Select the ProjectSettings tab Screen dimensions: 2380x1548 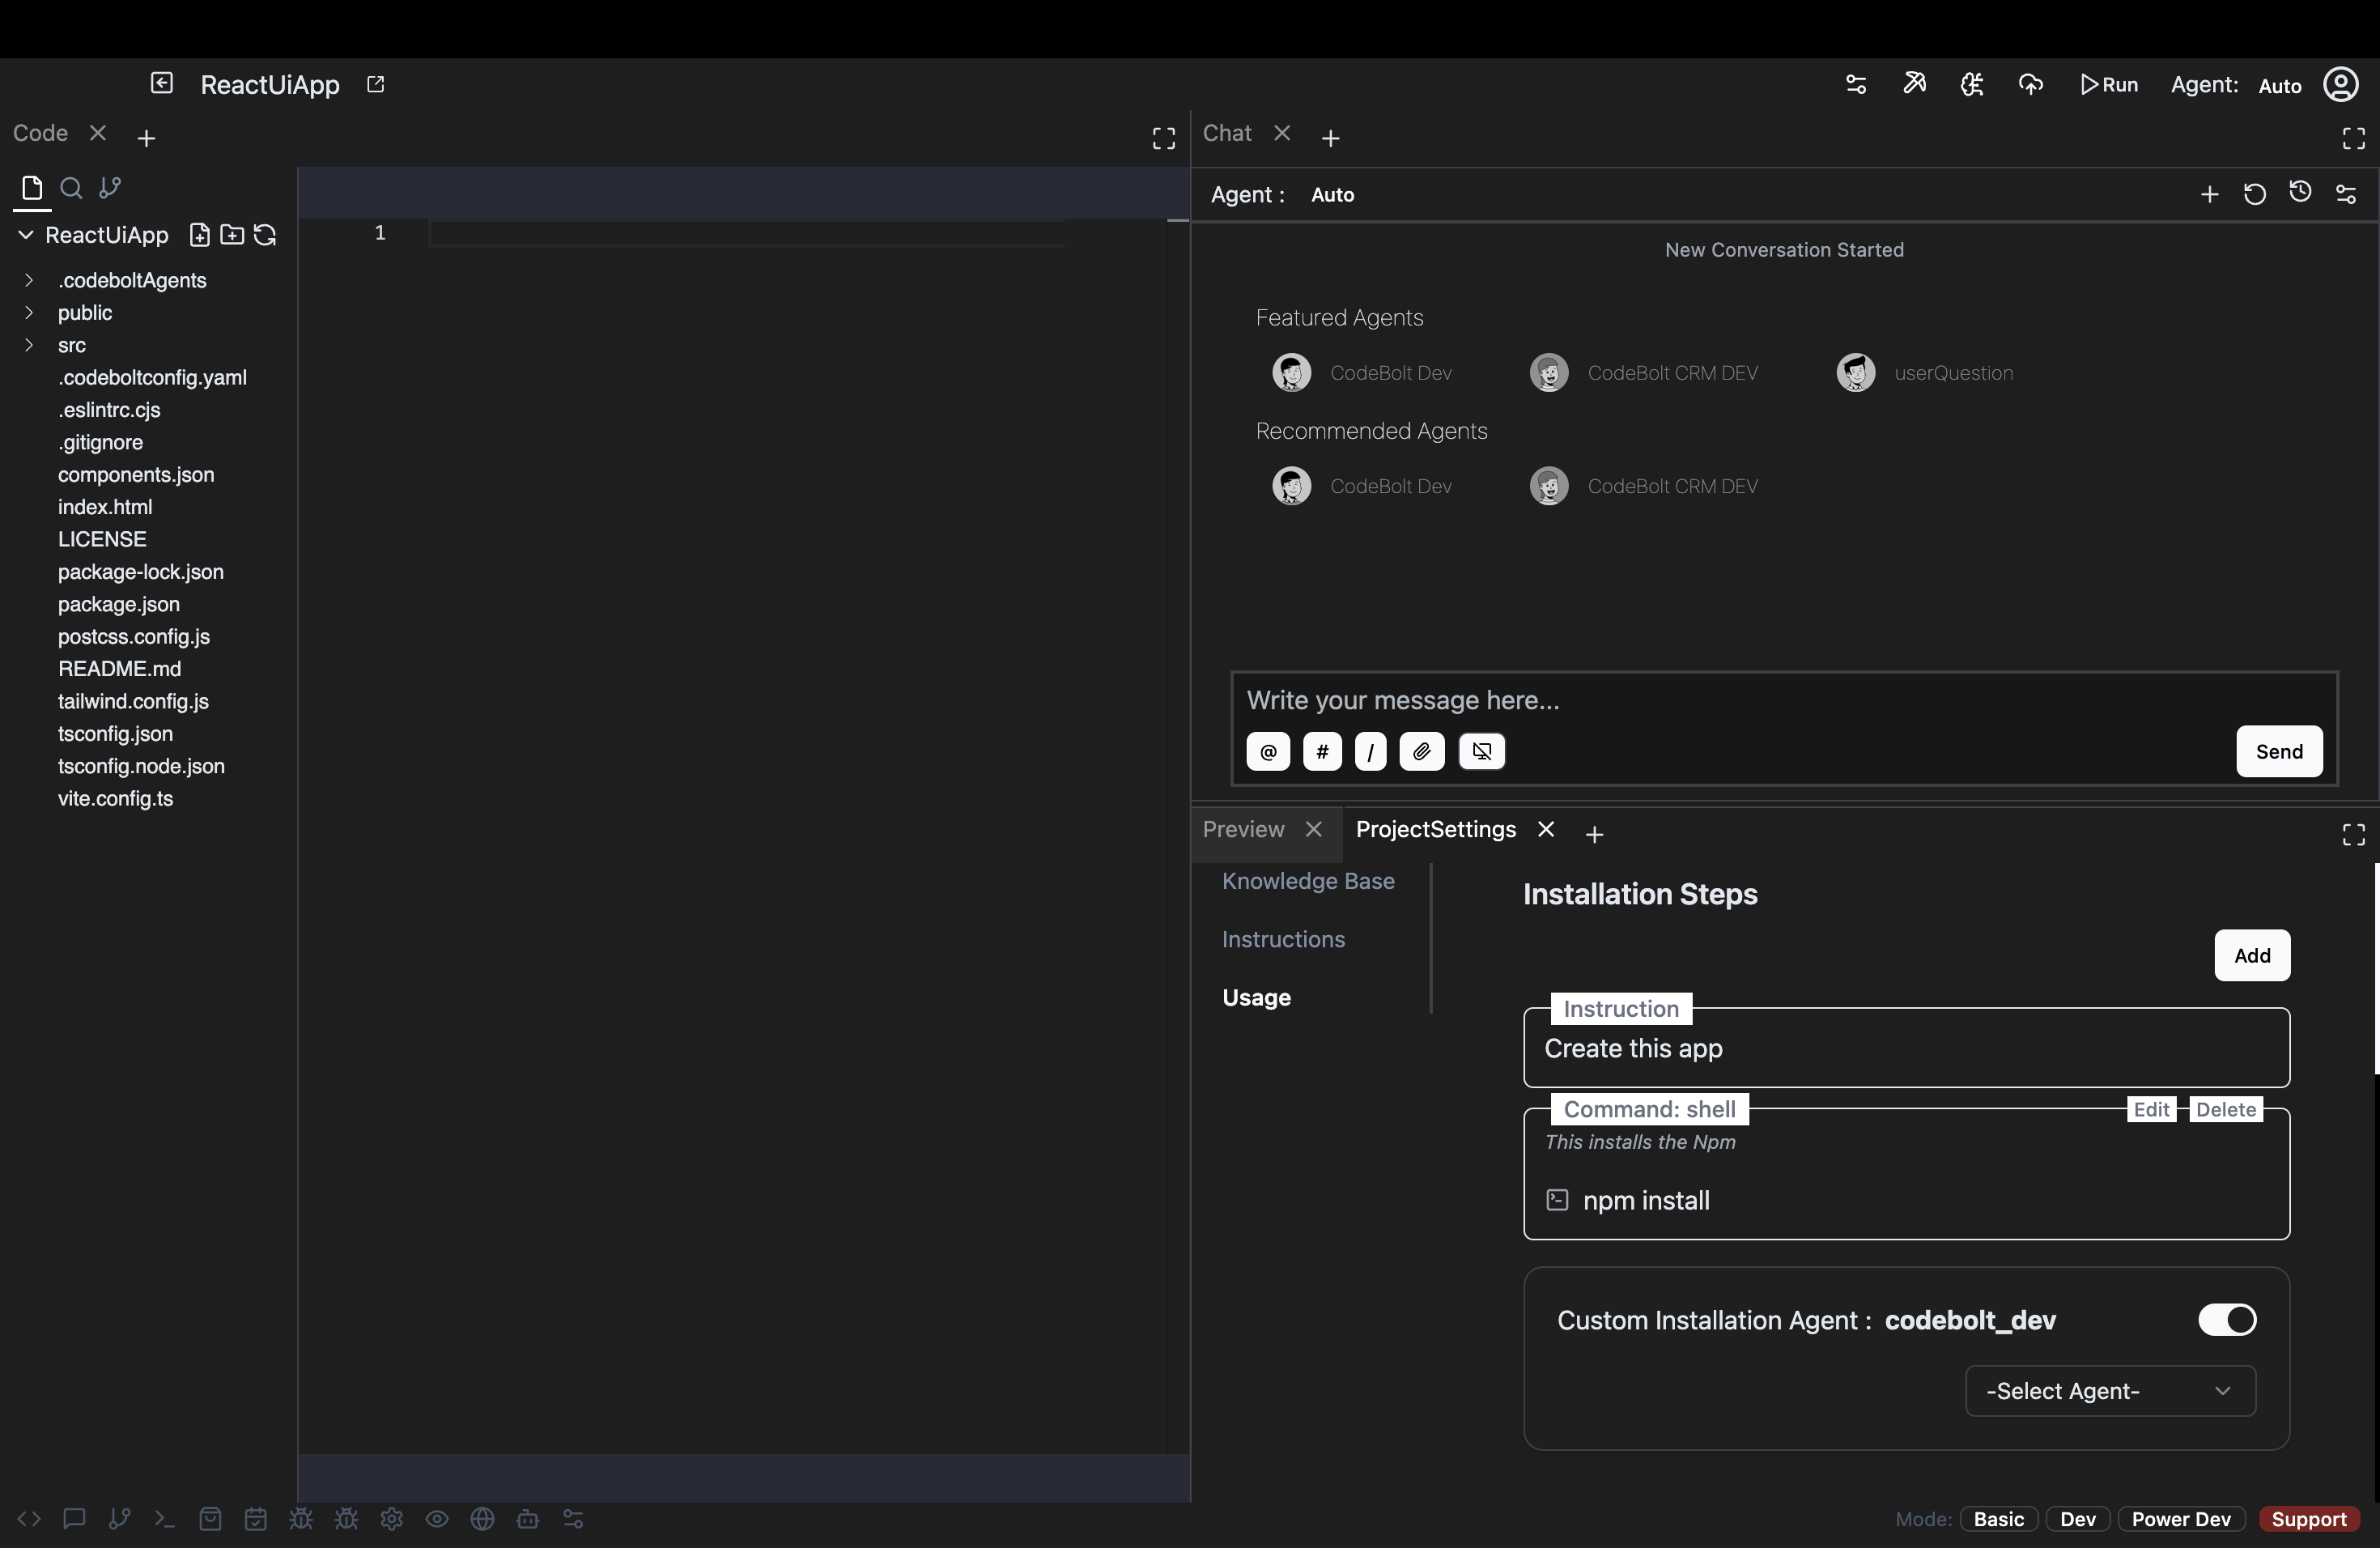(1436, 829)
